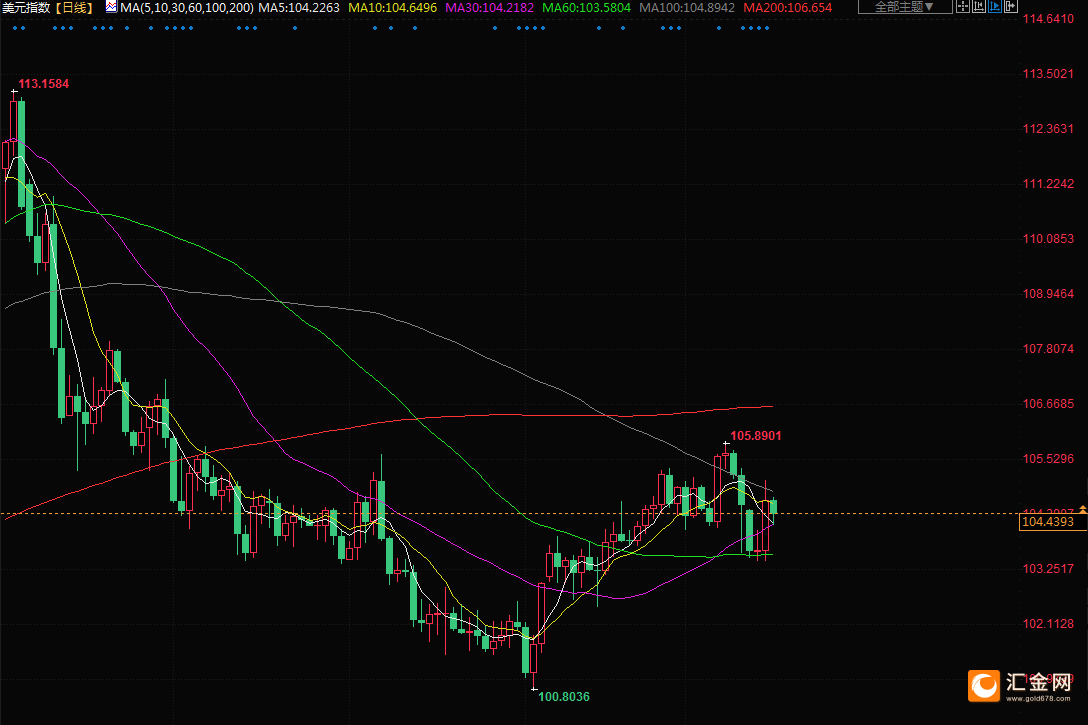Open the MA indicator chart icon

pos(111,7)
